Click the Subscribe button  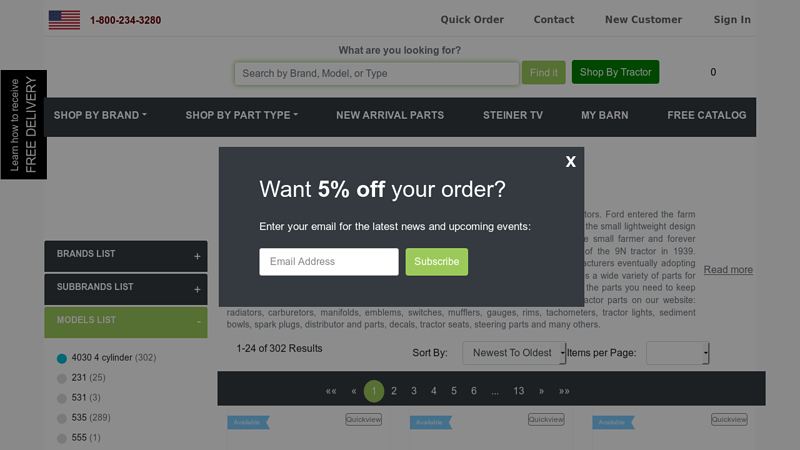(x=436, y=262)
